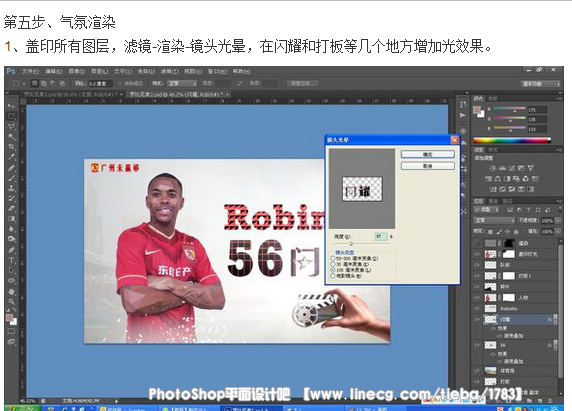This screenshot has height=411, width=572.
Task: Open the 窗口 menu
Action: click(x=217, y=71)
